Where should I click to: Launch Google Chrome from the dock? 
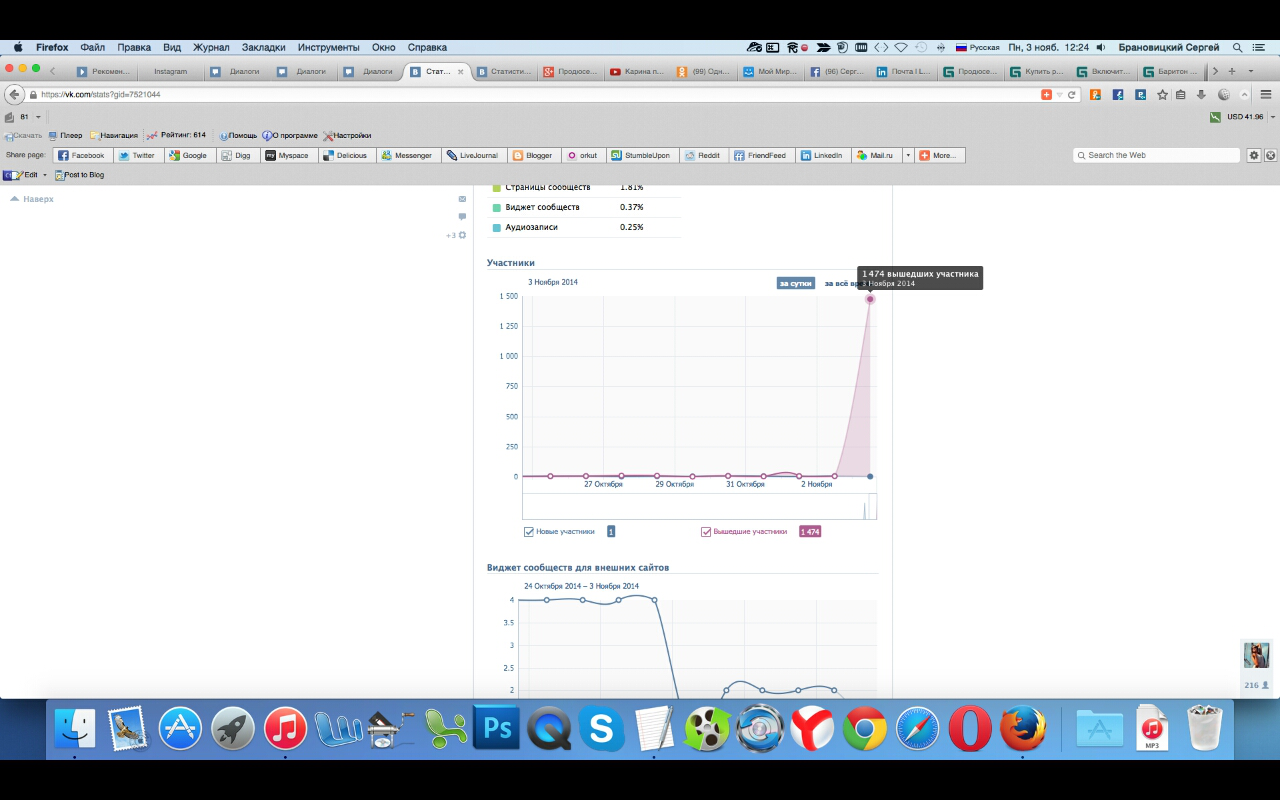(864, 729)
